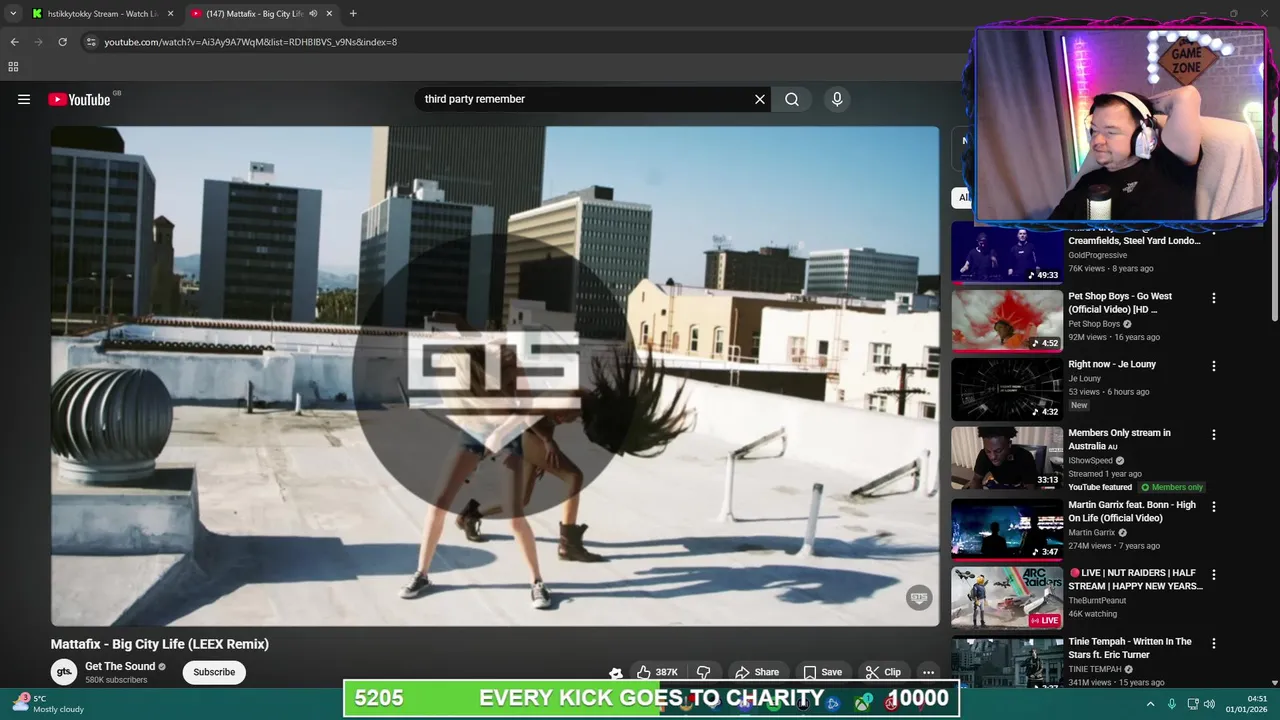Click the GoldProgressive channel name
Viewport: 1280px width, 720px height.
point(1097,255)
